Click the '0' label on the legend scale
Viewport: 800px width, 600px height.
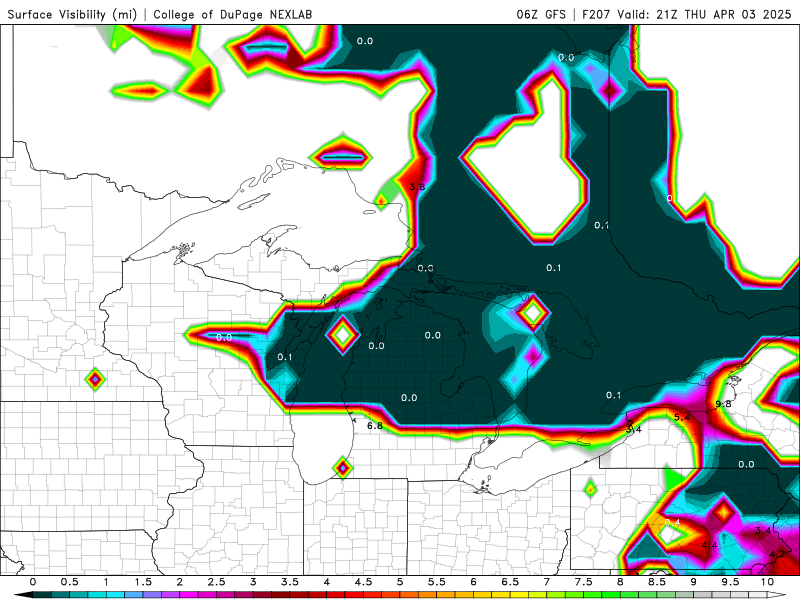click(33, 582)
